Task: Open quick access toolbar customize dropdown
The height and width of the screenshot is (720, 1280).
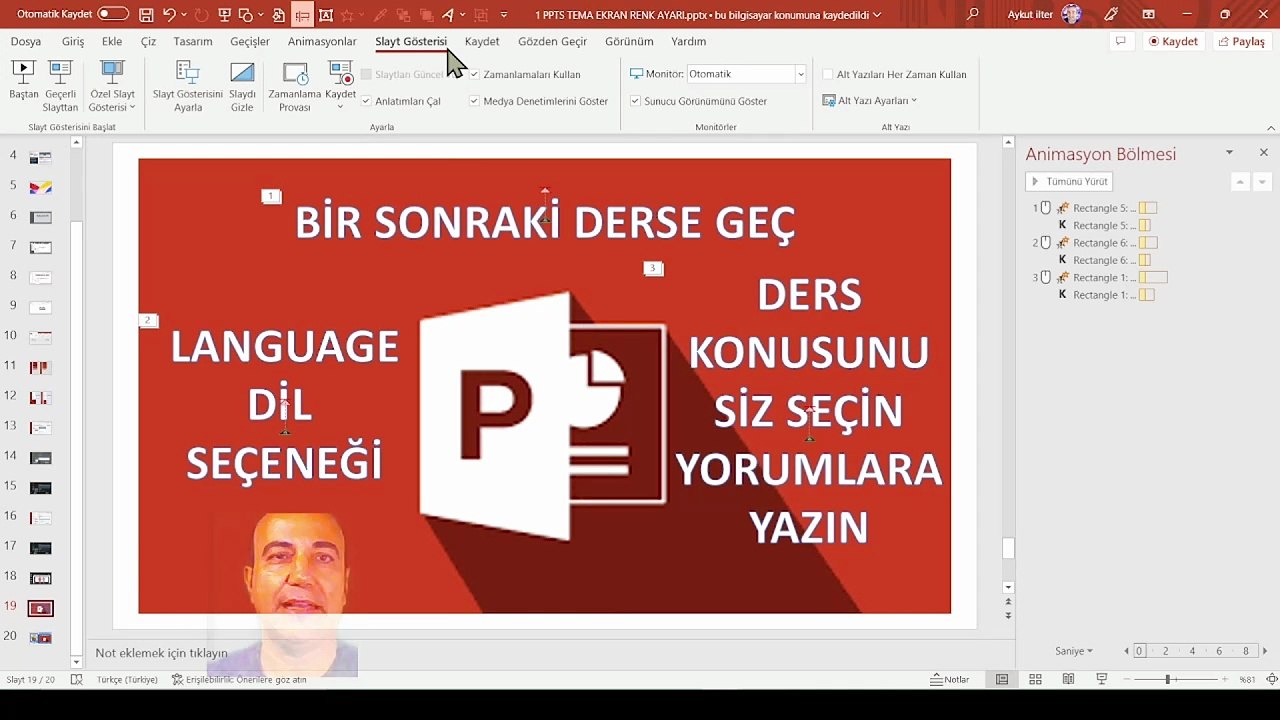Action: (x=503, y=15)
